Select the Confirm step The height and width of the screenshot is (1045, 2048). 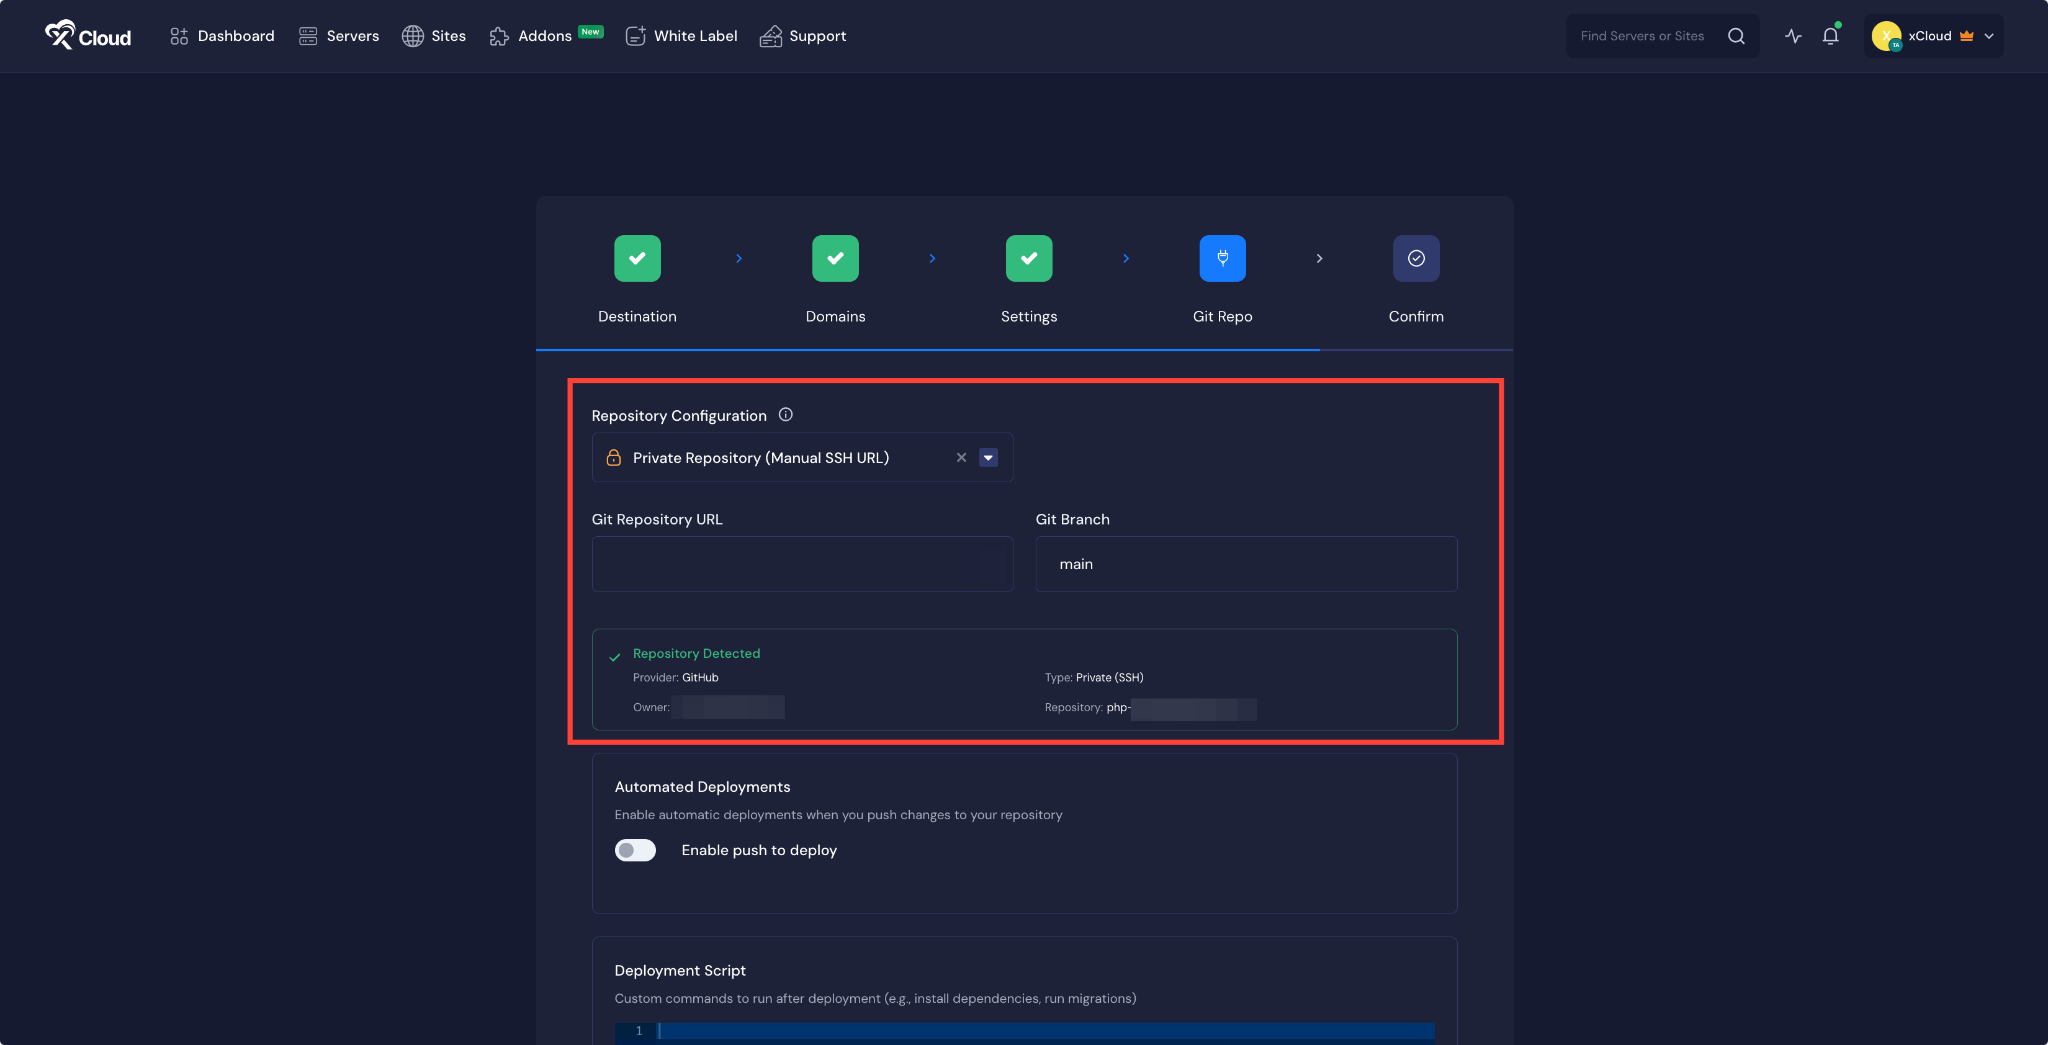point(1415,258)
